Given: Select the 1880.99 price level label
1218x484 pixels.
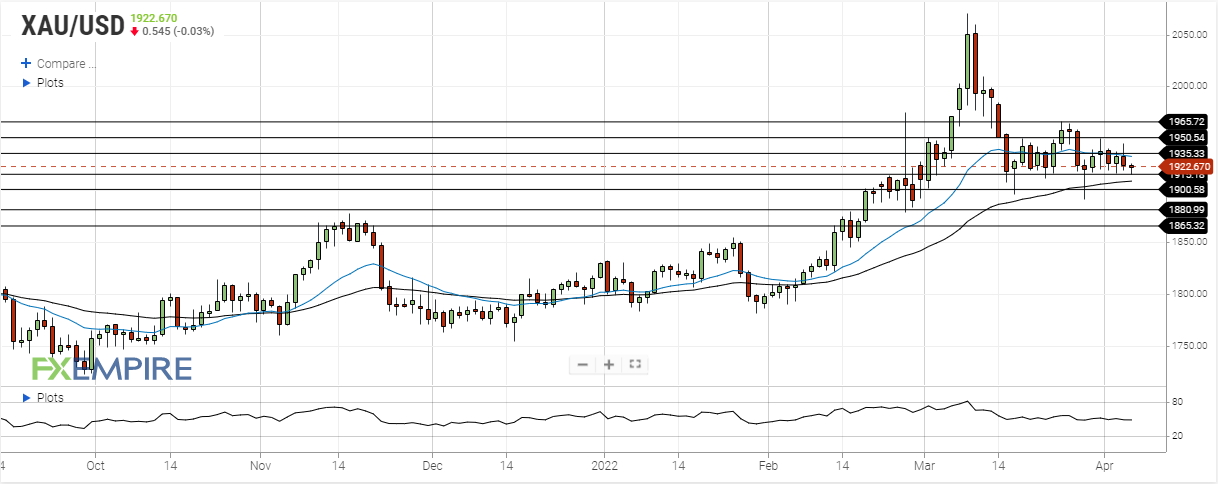Looking at the screenshot, I should click(x=1185, y=210).
